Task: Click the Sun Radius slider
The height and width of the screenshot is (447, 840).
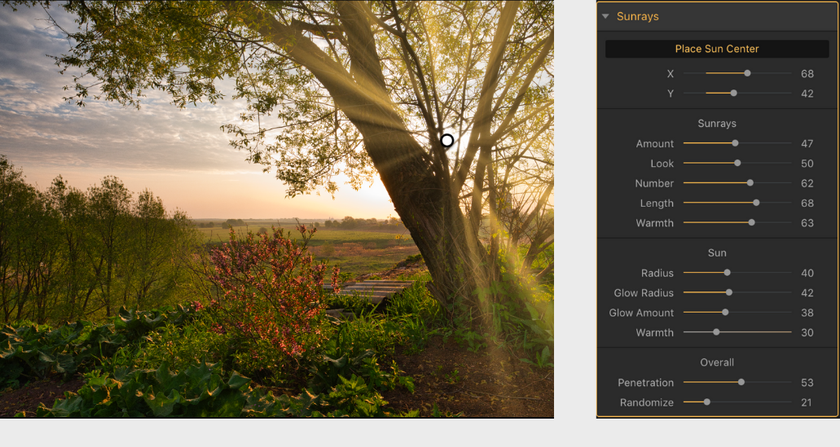Action: coord(737,273)
